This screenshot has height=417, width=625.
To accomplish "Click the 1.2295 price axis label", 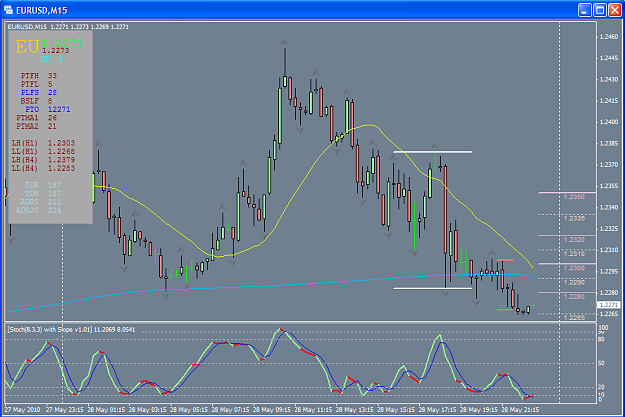I will pos(609,271).
